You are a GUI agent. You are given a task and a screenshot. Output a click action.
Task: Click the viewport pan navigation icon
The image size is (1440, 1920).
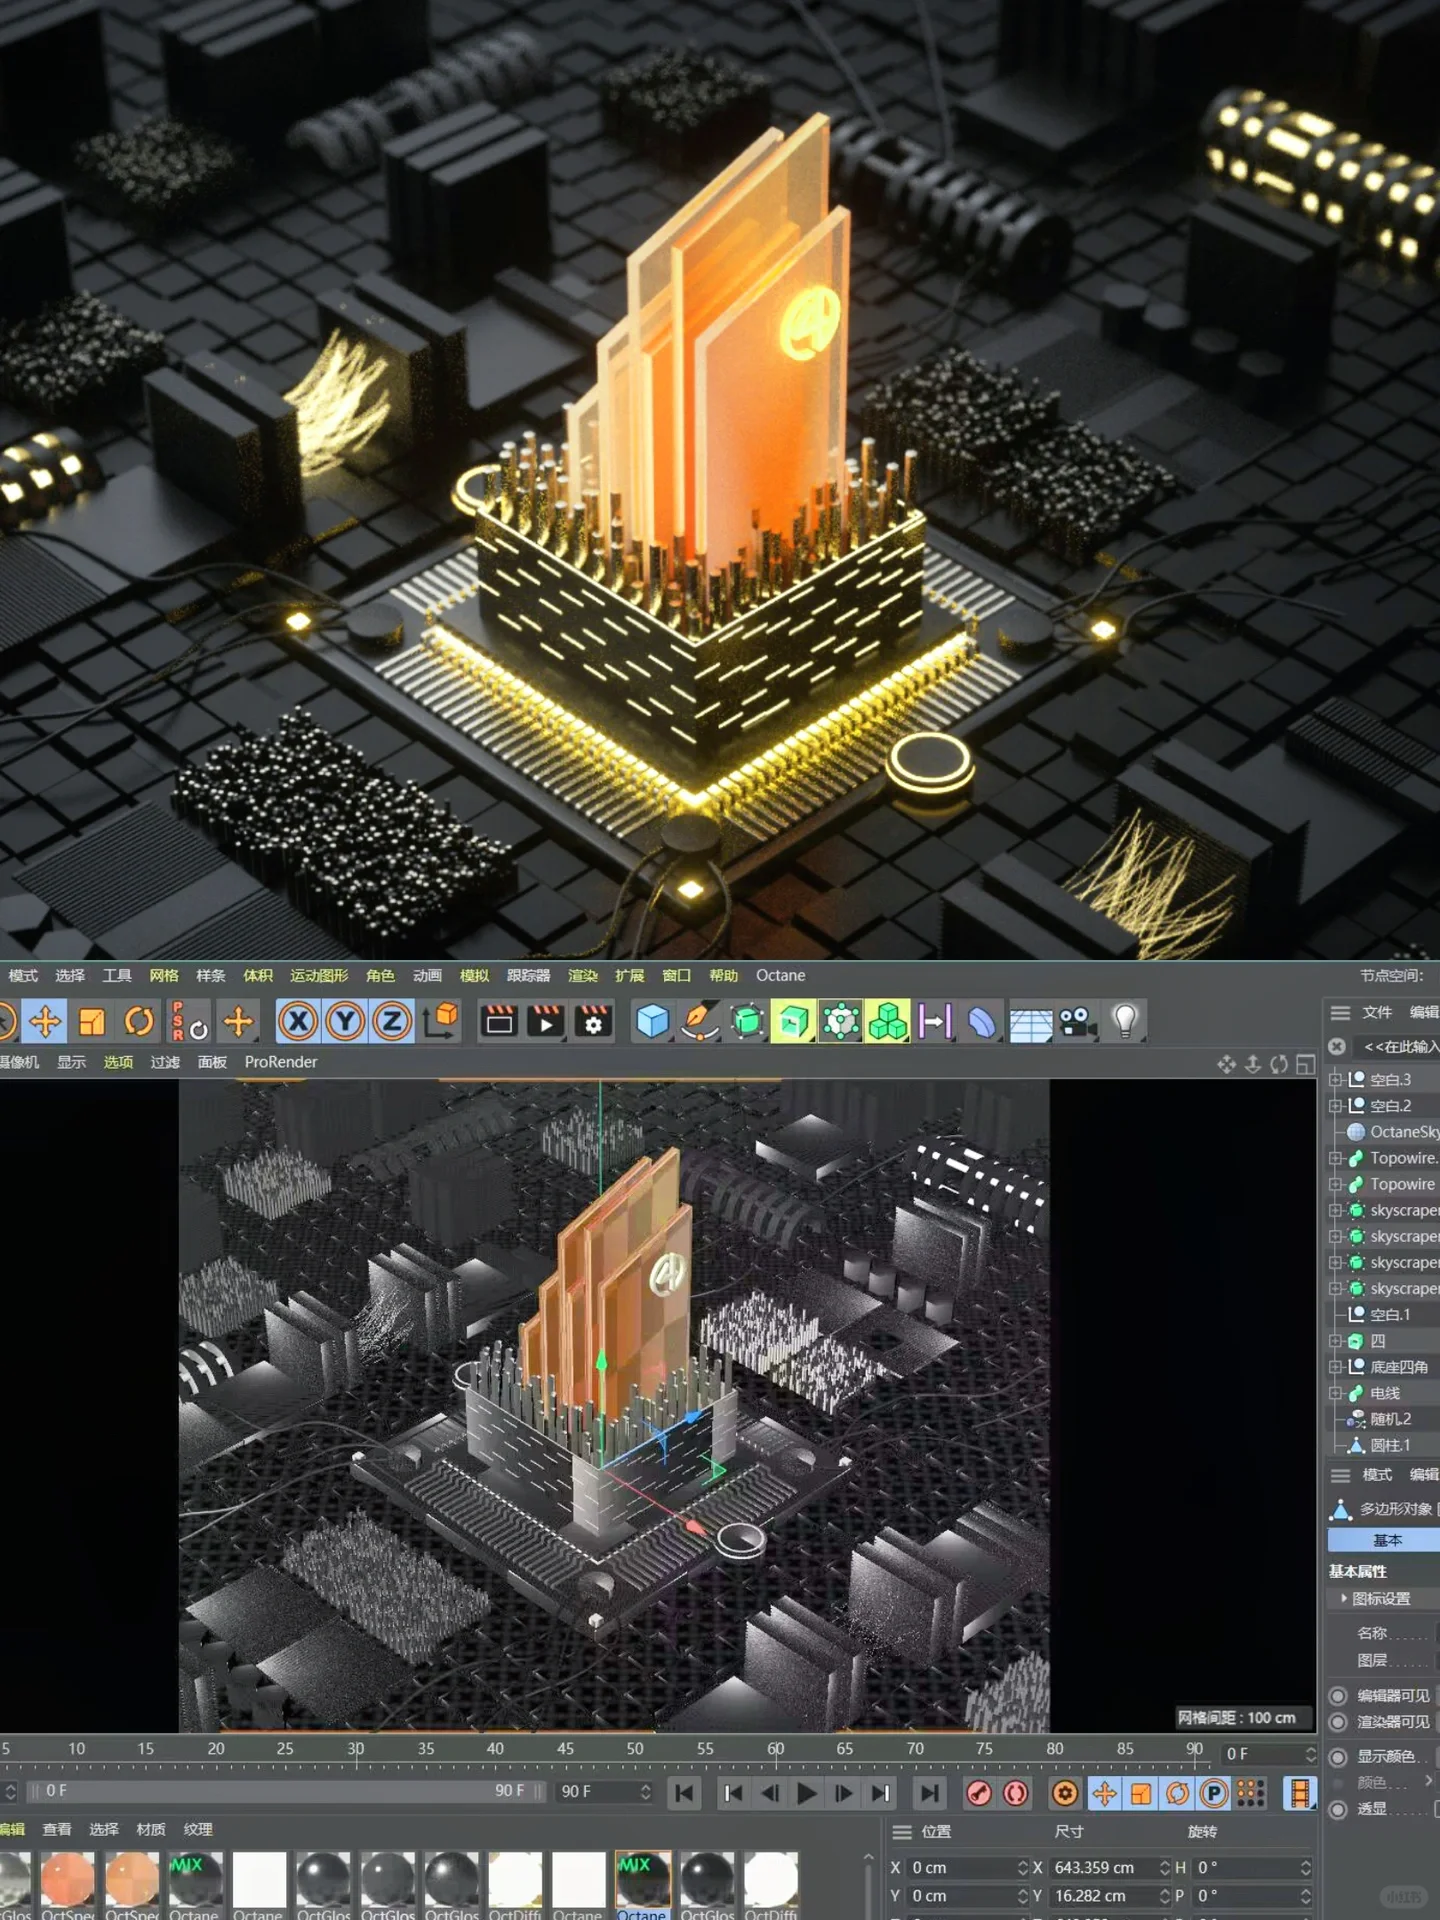click(x=1227, y=1064)
